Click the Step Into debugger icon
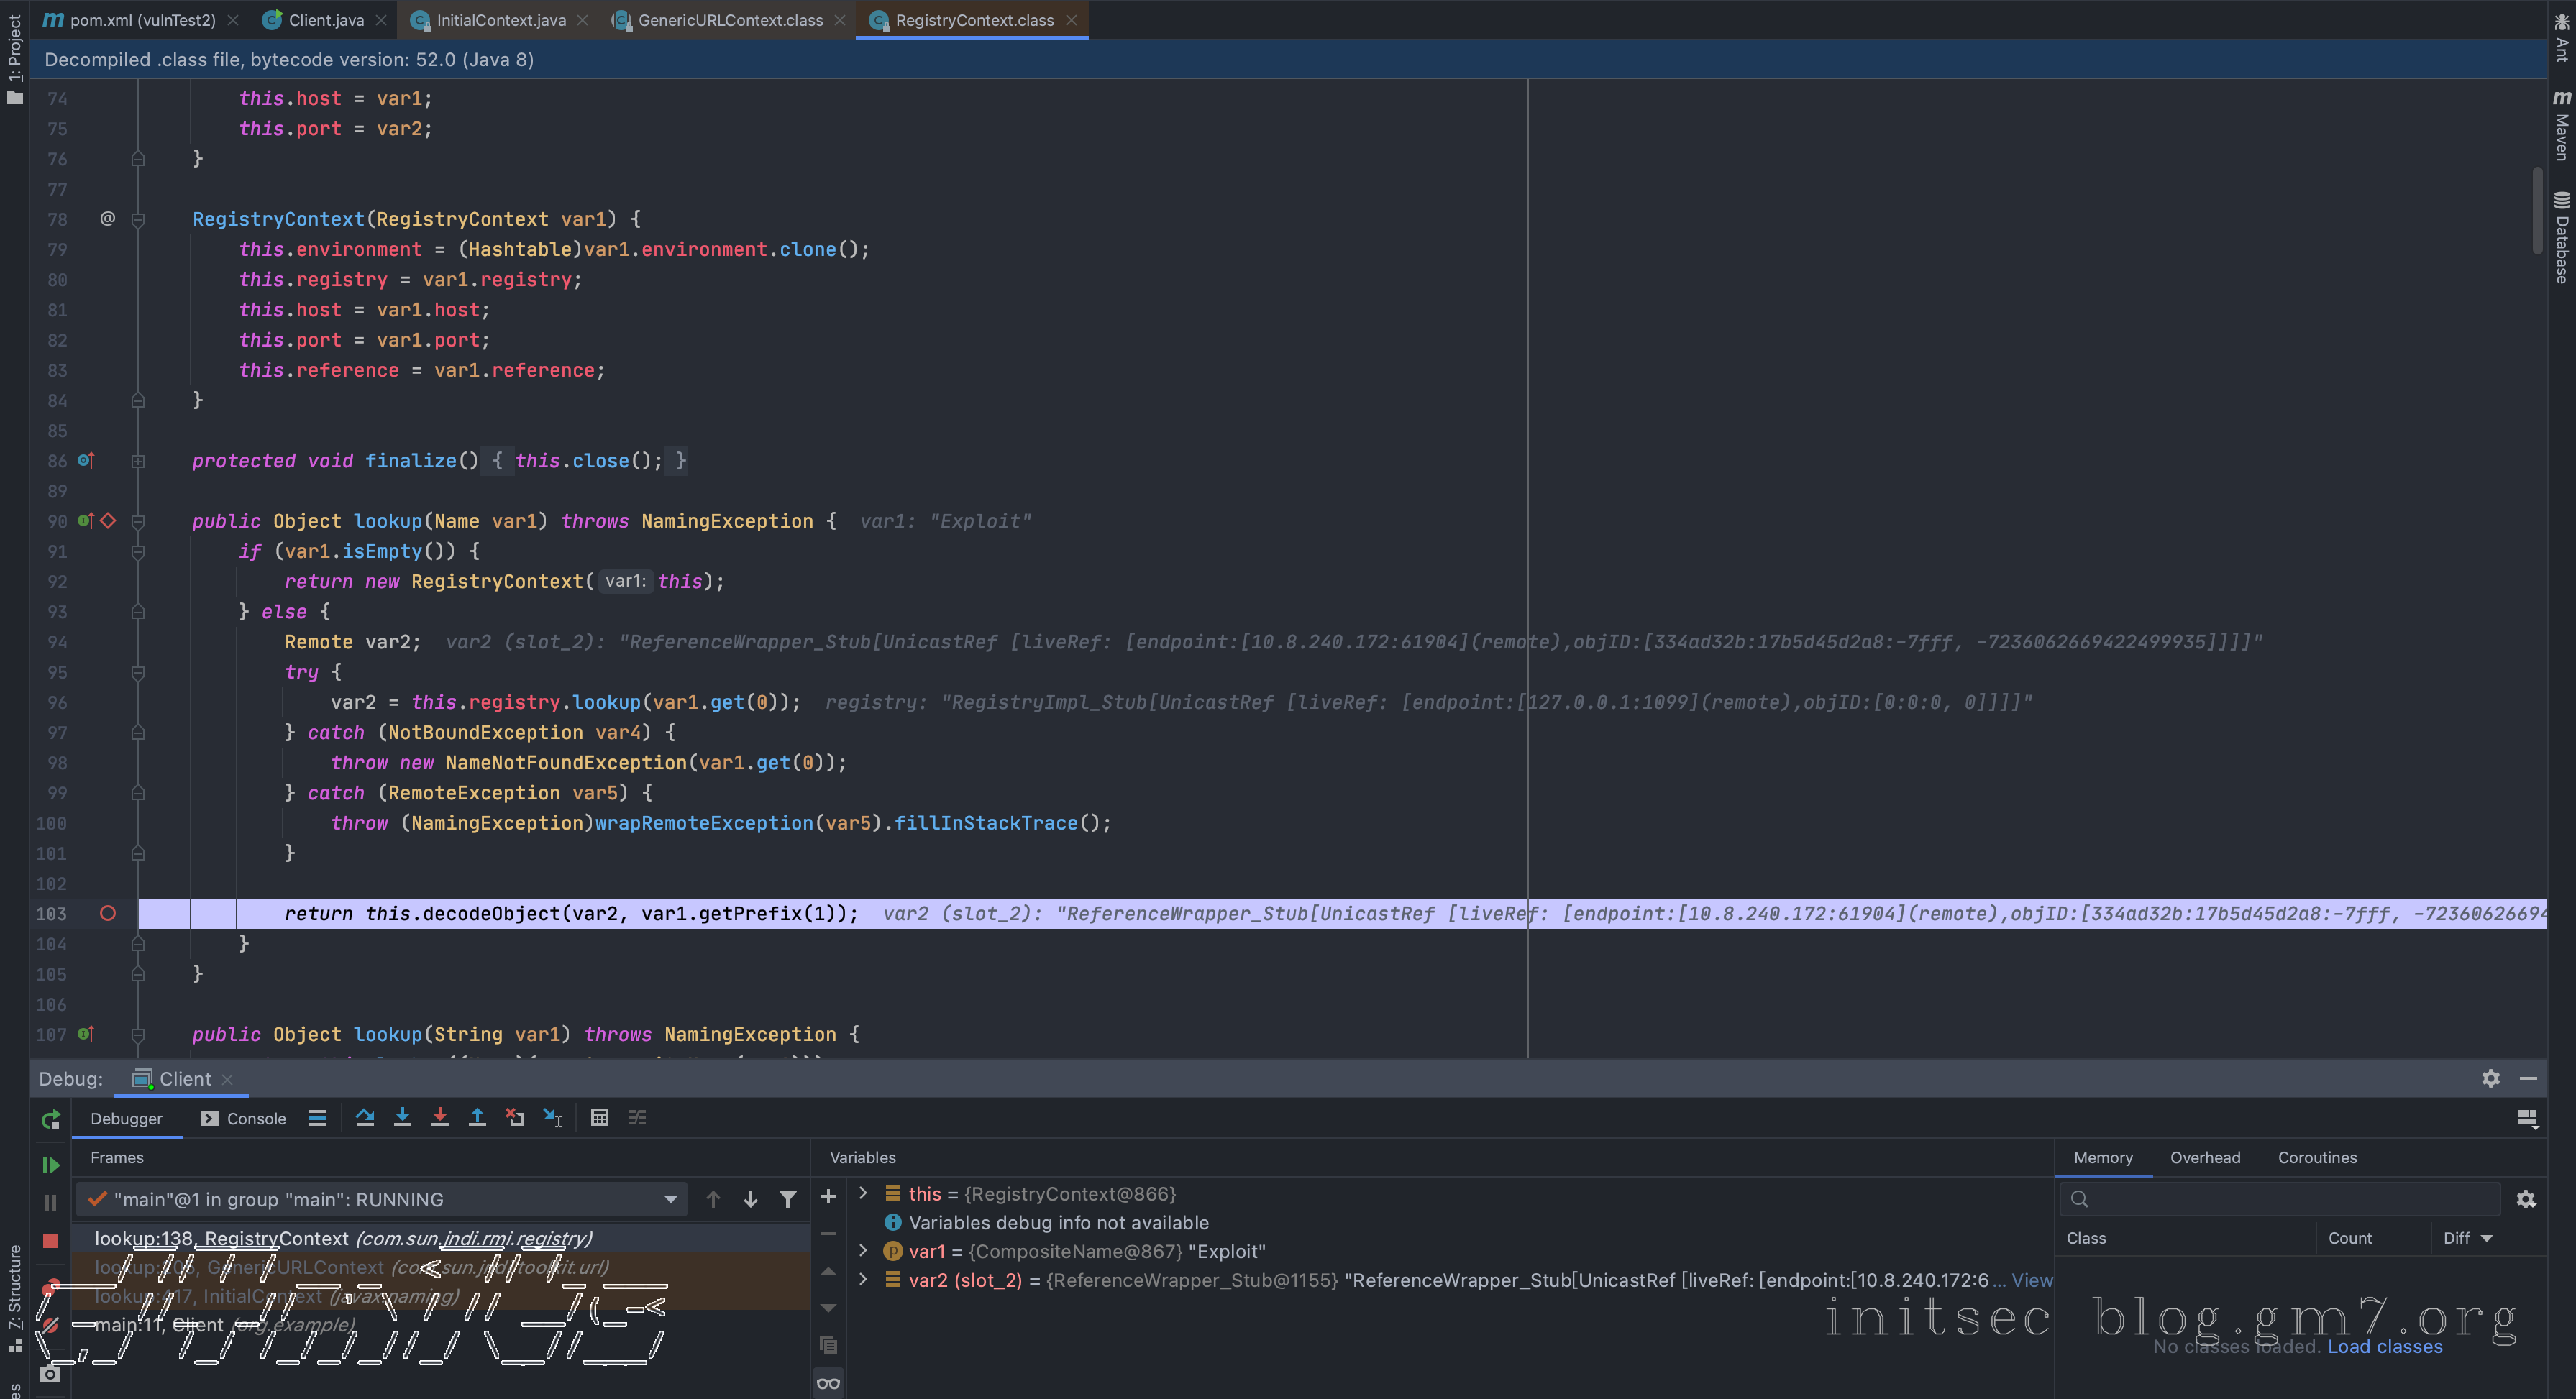This screenshot has height=1399, width=2576. coord(402,1118)
